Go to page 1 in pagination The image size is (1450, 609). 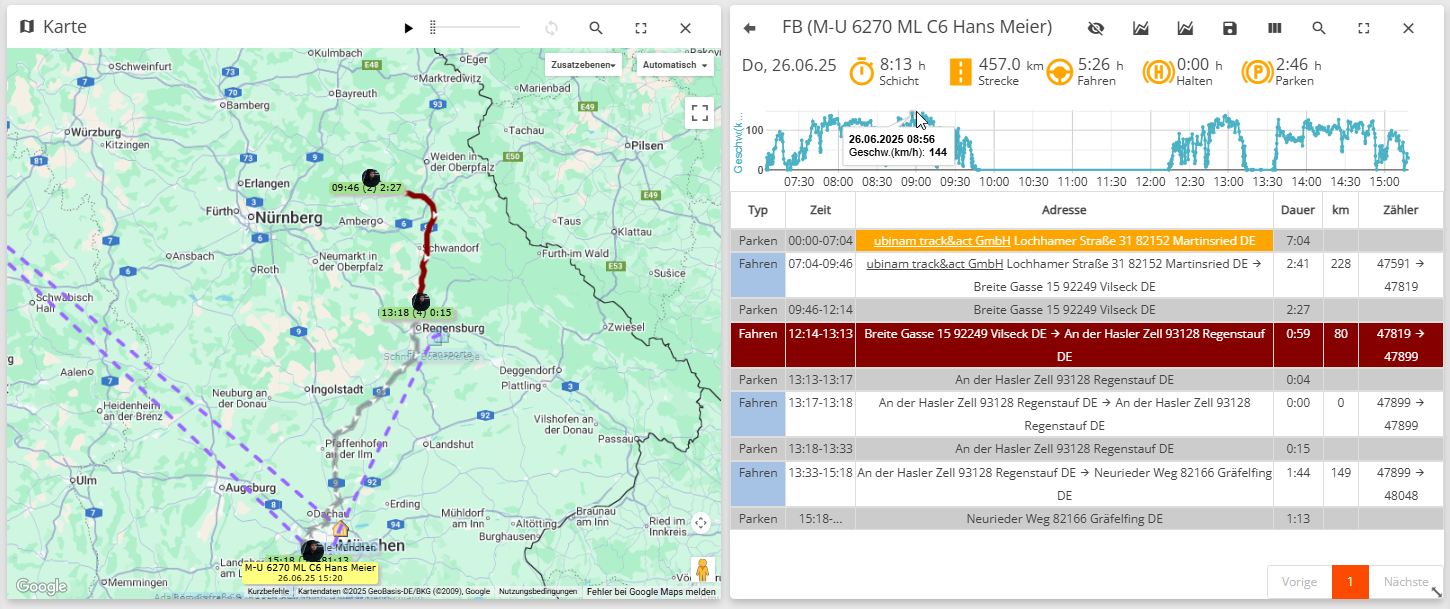pyautogui.click(x=1349, y=582)
